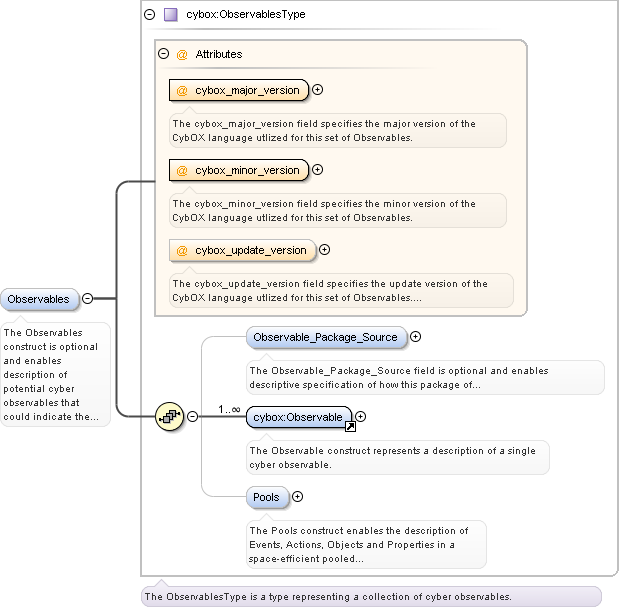Click the @ icon on cybox_minor_version
Viewport: 620px width, 610px height.
pyautogui.click(x=182, y=170)
